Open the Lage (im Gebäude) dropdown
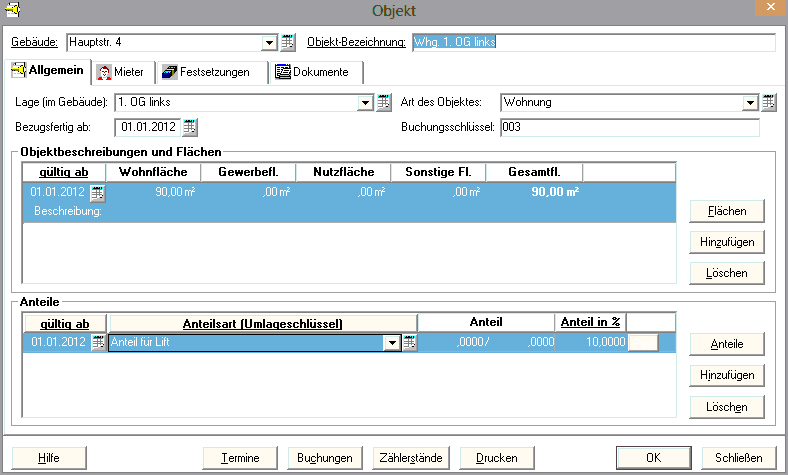Viewport: 788px width, 475px height. (x=366, y=102)
